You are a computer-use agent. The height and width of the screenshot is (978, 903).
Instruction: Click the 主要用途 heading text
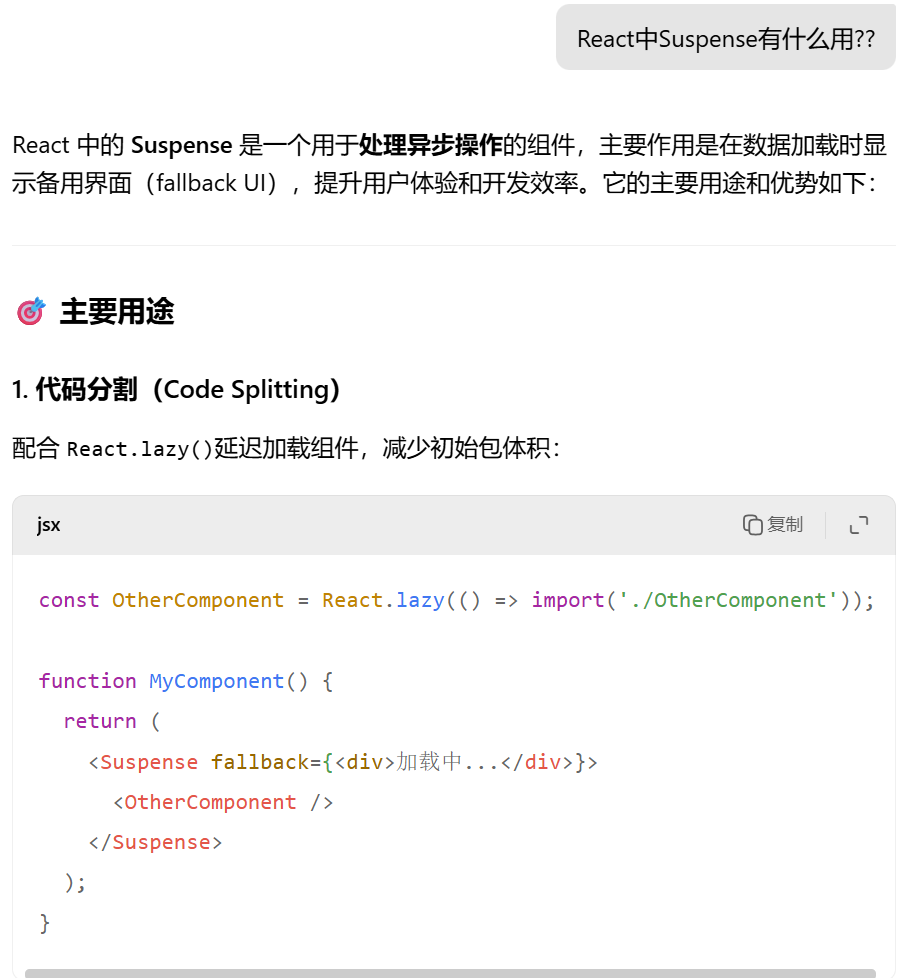(117, 312)
